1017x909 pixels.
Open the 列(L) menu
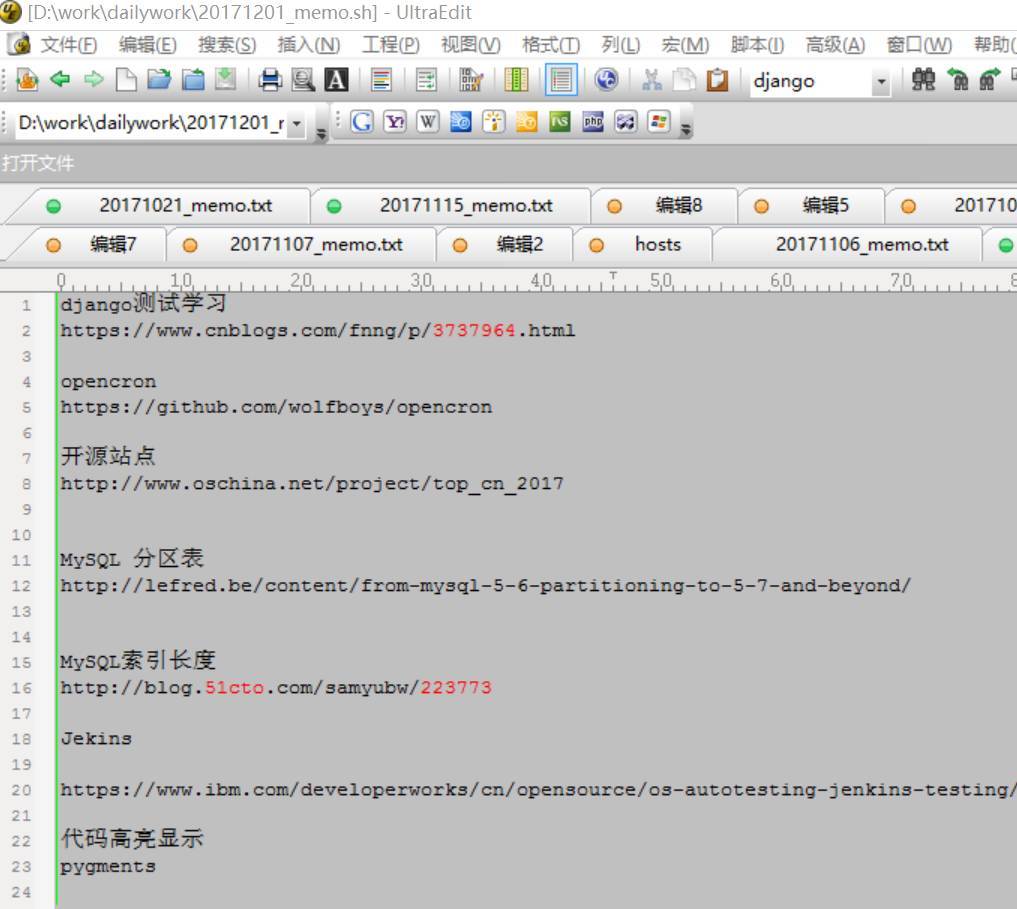pyautogui.click(x=621, y=45)
